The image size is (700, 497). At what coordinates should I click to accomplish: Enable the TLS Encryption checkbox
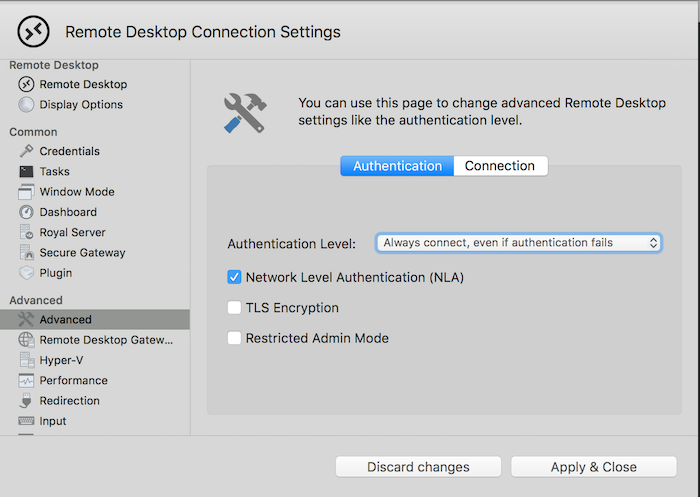coord(235,308)
